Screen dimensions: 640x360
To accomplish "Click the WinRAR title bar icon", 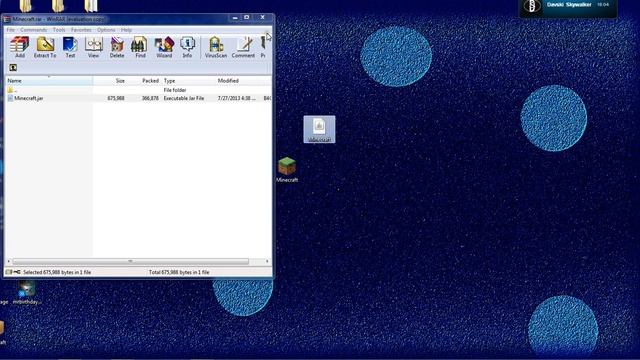I will 7,19.
